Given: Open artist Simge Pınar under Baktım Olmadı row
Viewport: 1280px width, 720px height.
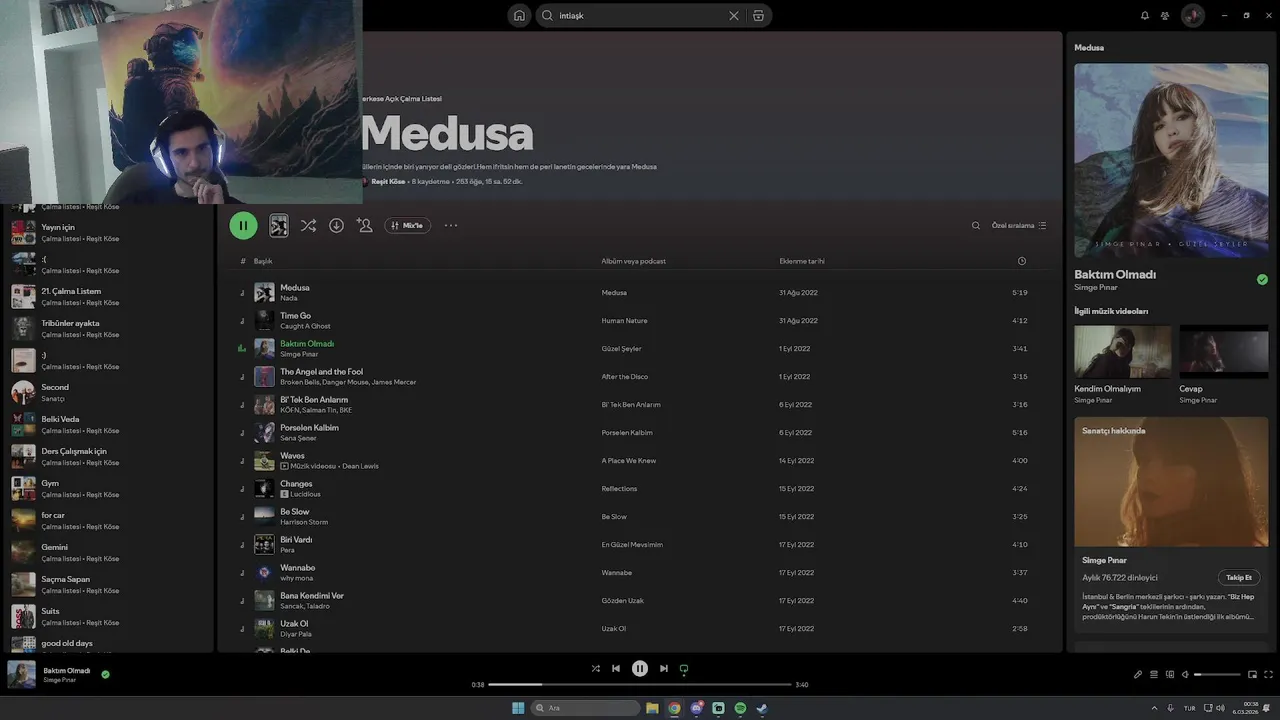Looking at the screenshot, I should [x=299, y=354].
